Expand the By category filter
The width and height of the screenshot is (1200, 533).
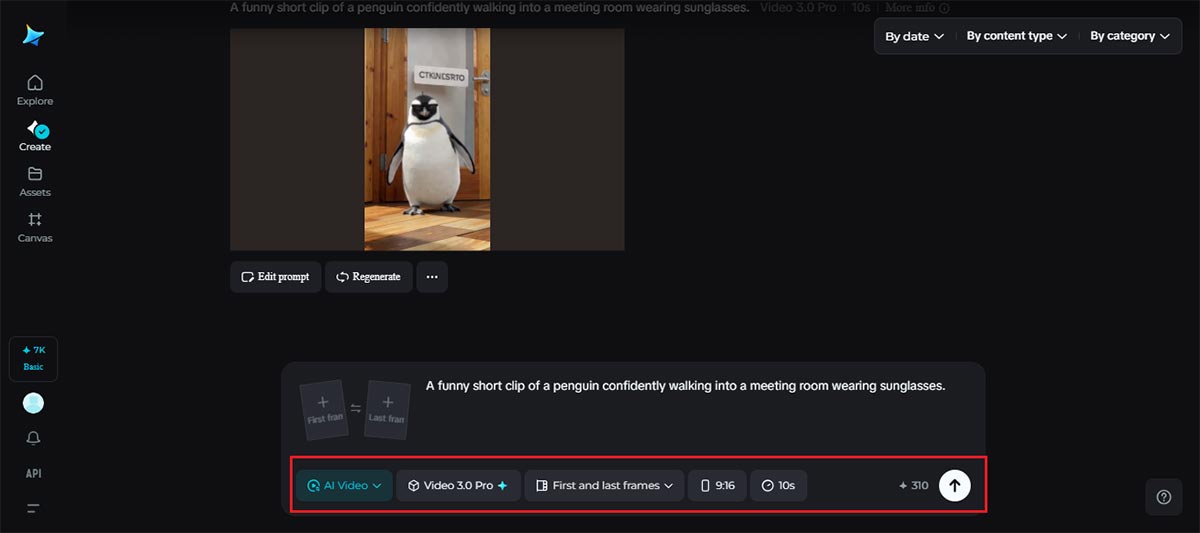coord(1129,36)
